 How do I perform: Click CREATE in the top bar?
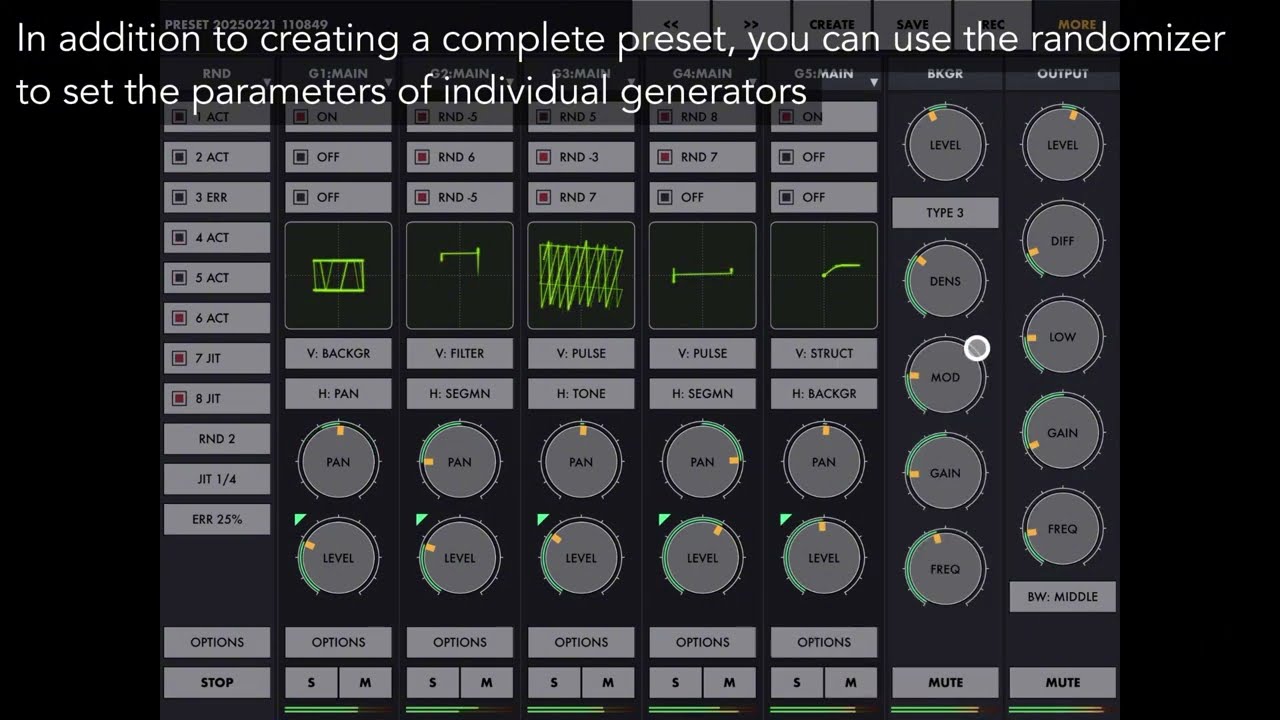pos(832,24)
